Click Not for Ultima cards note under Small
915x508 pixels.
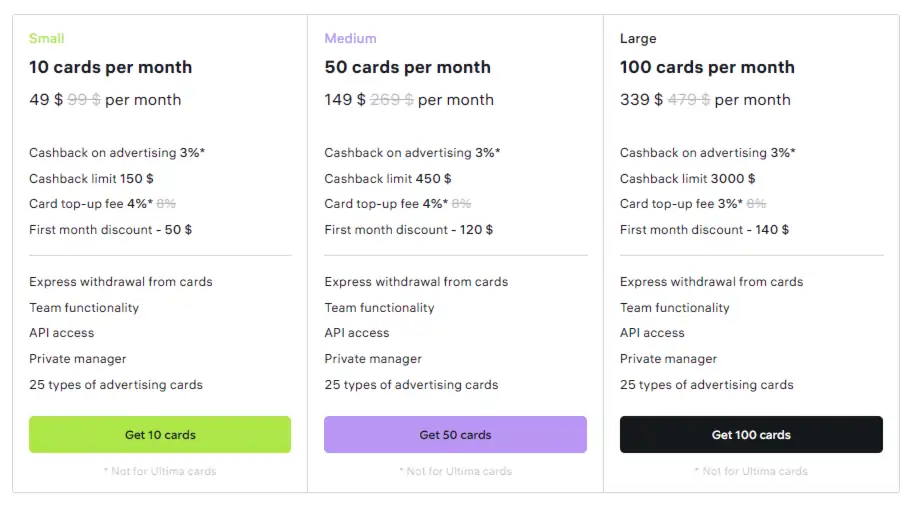click(160, 471)
